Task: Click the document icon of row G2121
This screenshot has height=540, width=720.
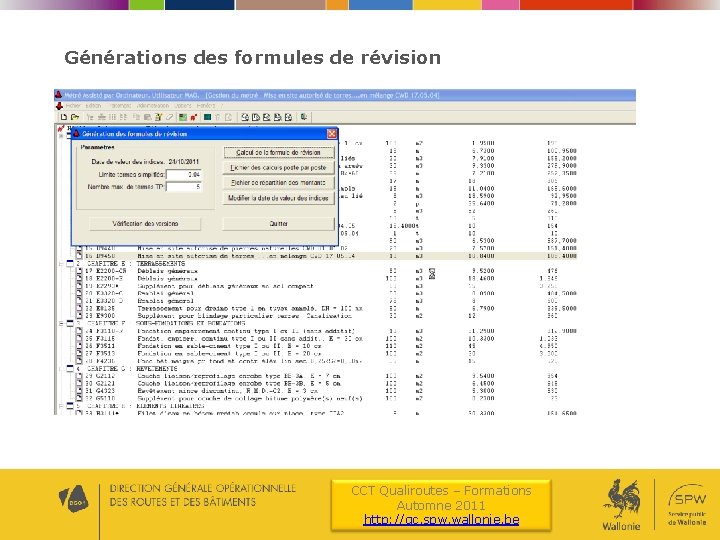Action: [79, 383]
